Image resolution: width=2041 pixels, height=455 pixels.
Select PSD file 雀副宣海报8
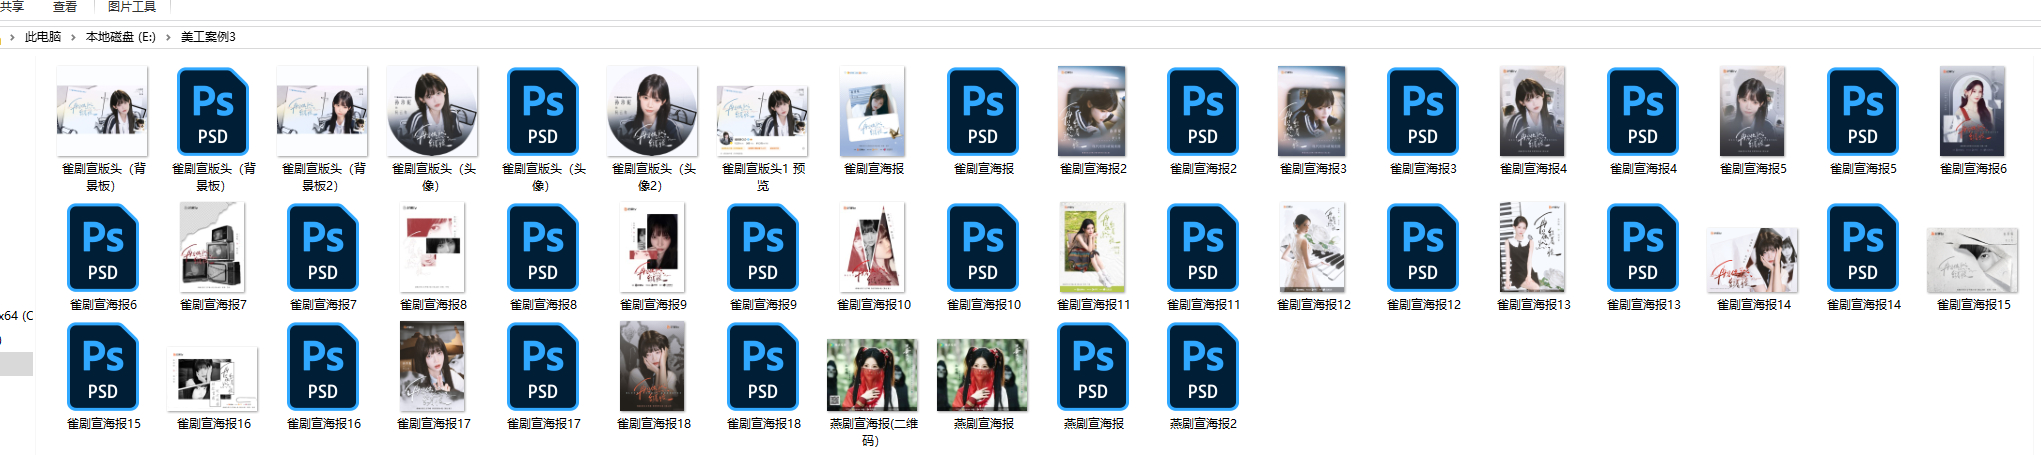pyautogui.click(x=542, y=247)
